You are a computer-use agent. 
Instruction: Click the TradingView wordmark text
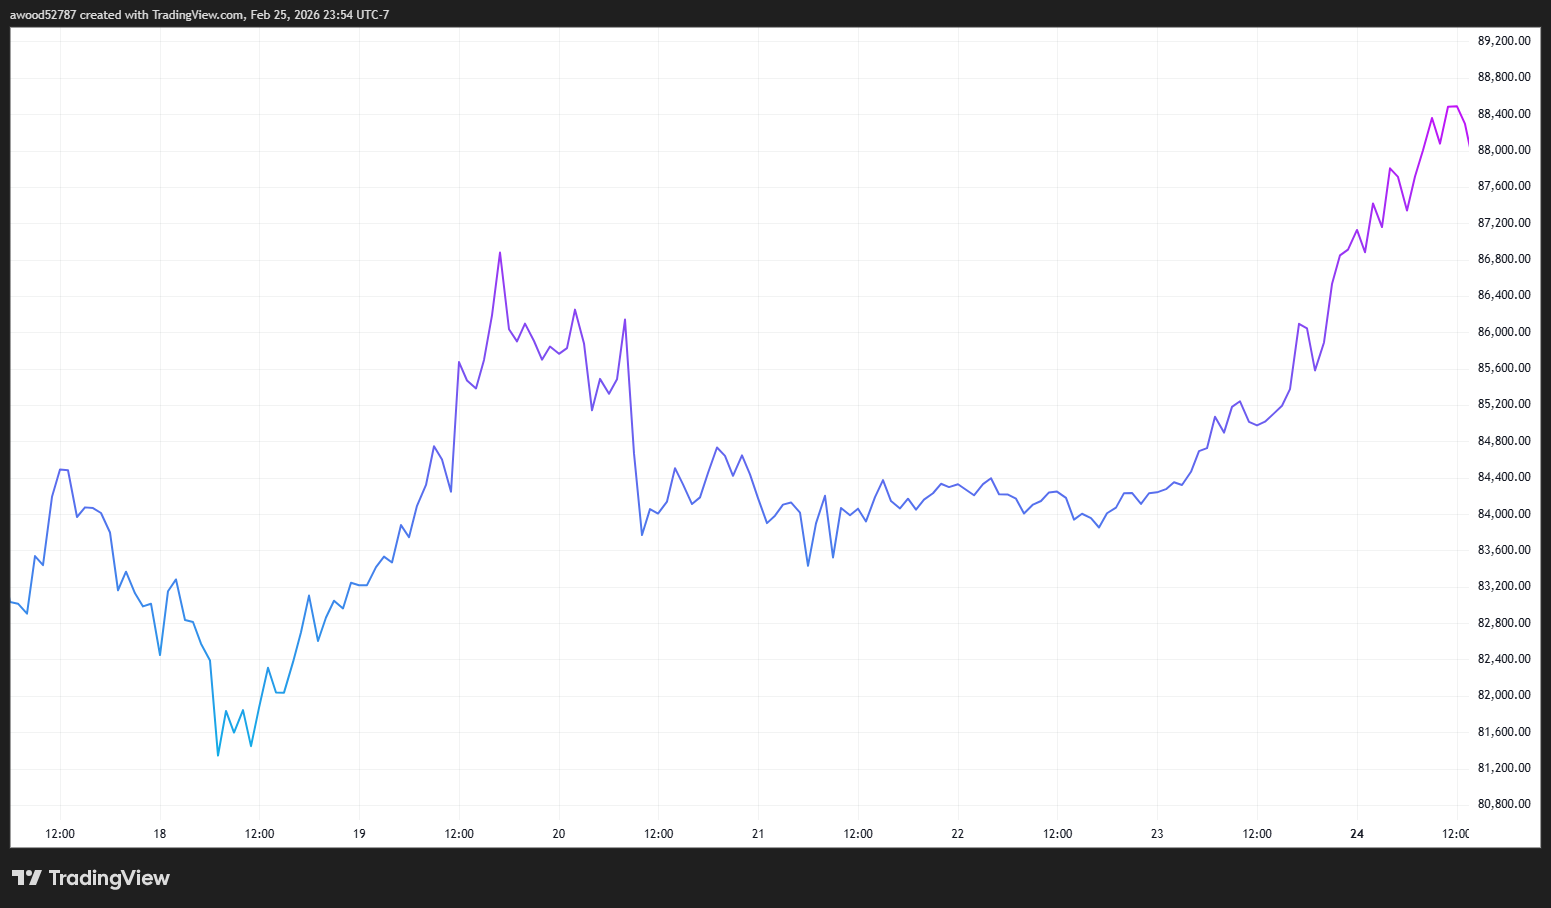110,878
